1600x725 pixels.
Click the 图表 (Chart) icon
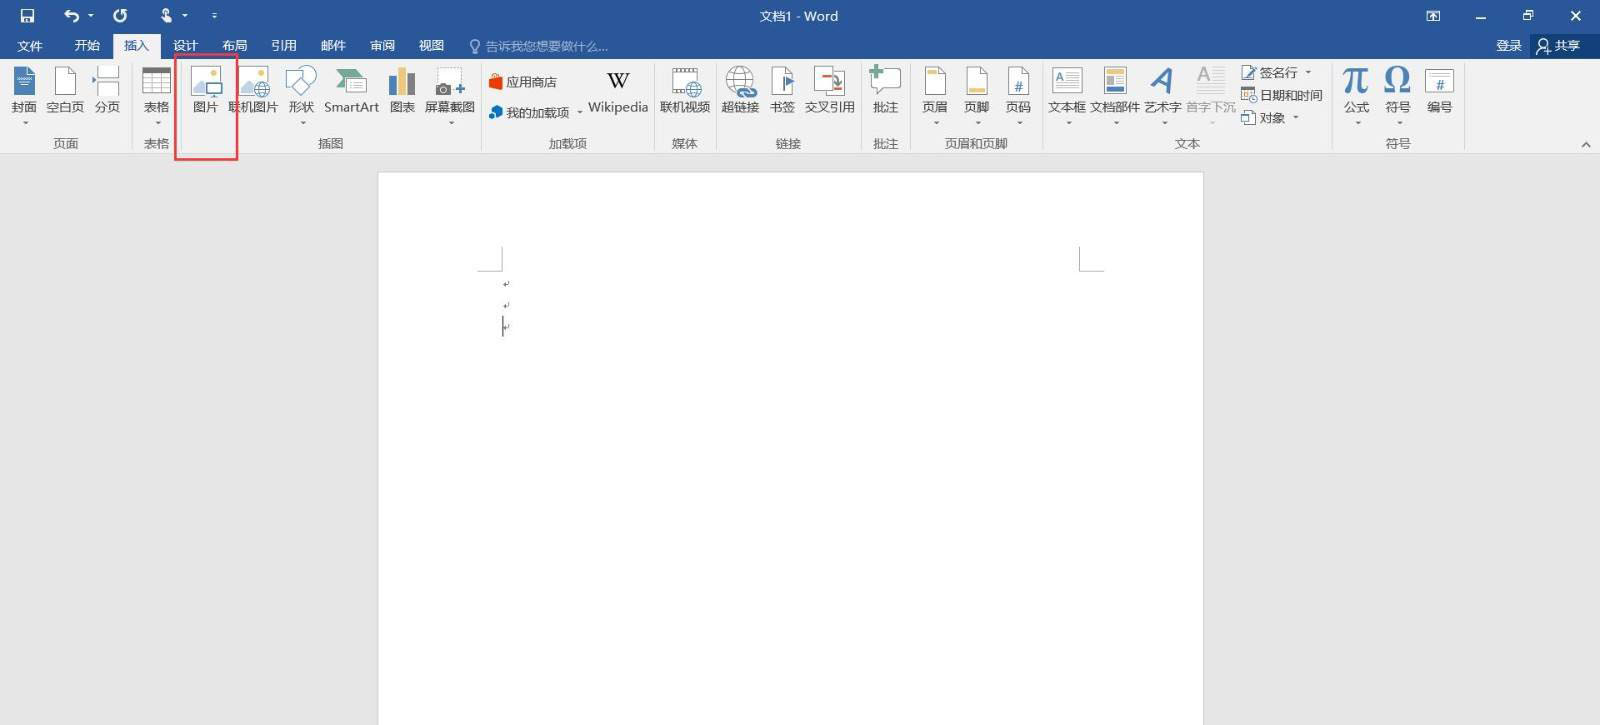(402, 90)
